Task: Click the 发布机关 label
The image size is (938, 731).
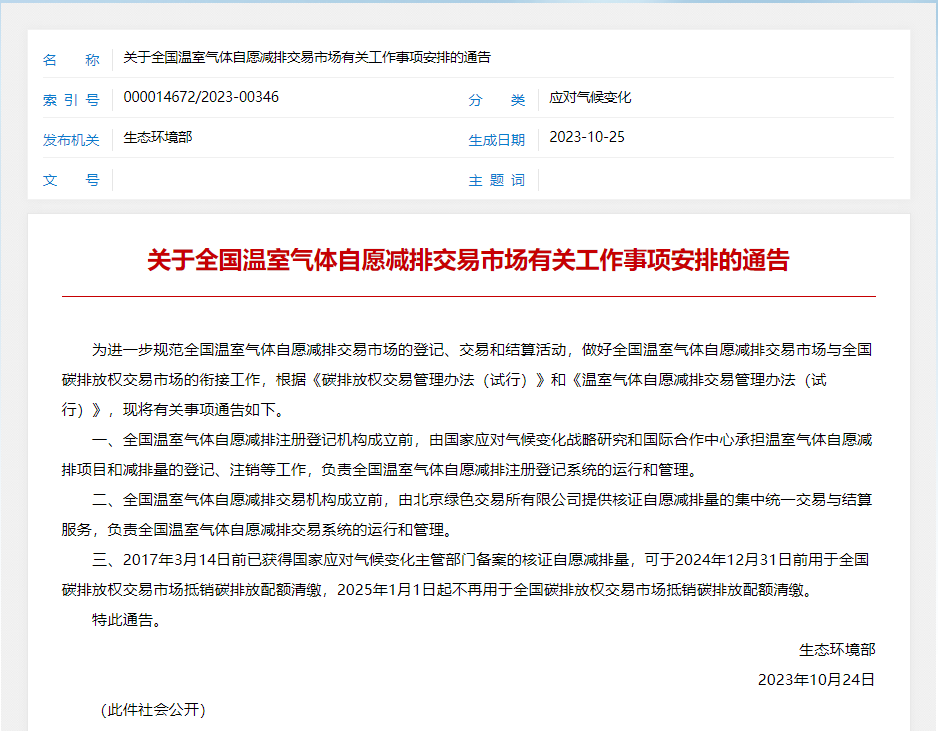Action: tap(71, 140)
